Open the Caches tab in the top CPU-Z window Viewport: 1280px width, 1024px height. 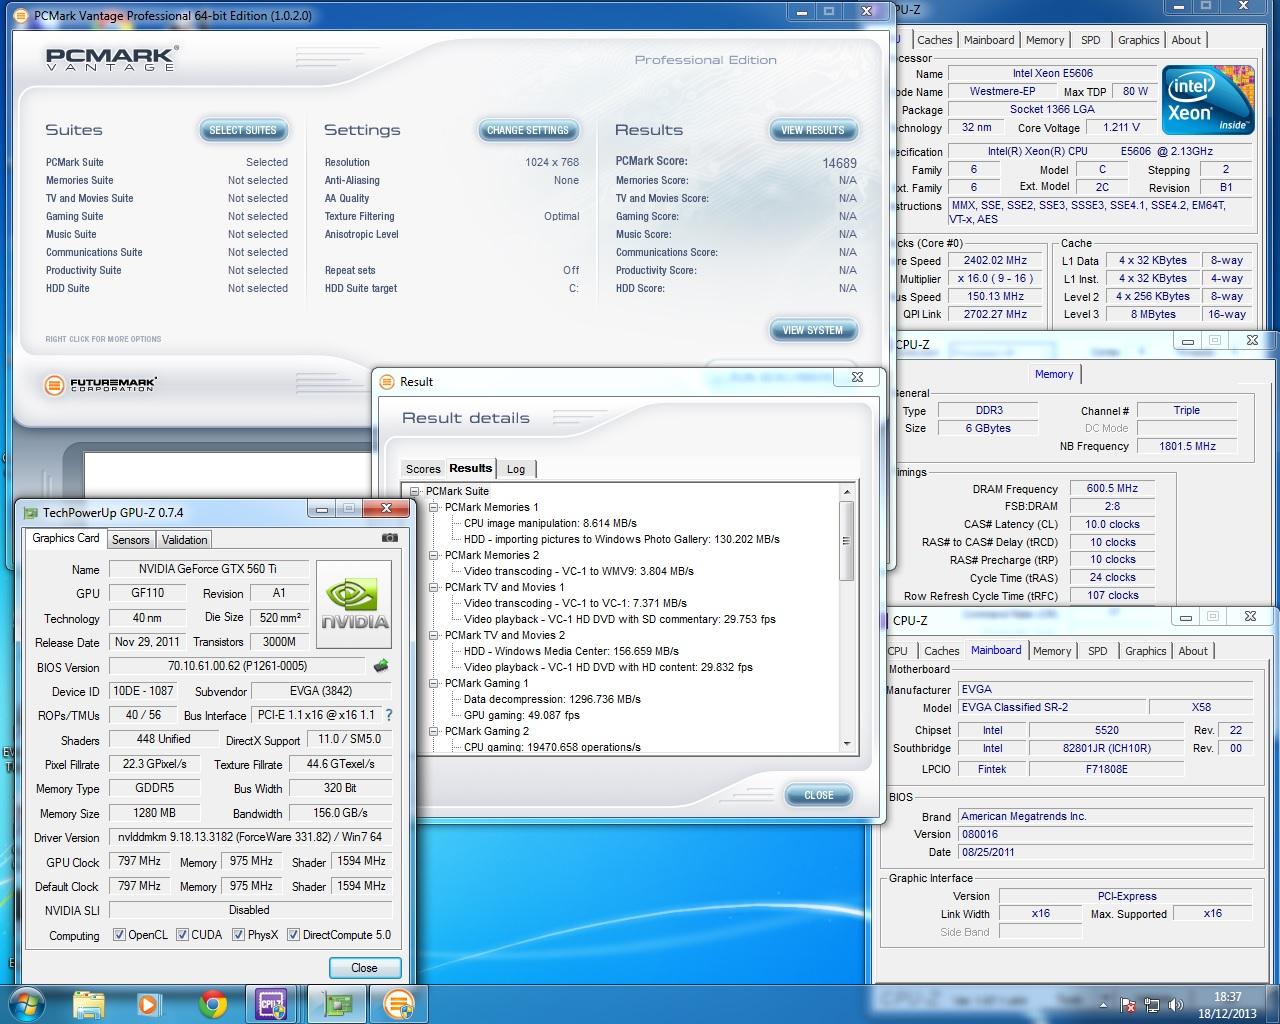click(935, 40)
